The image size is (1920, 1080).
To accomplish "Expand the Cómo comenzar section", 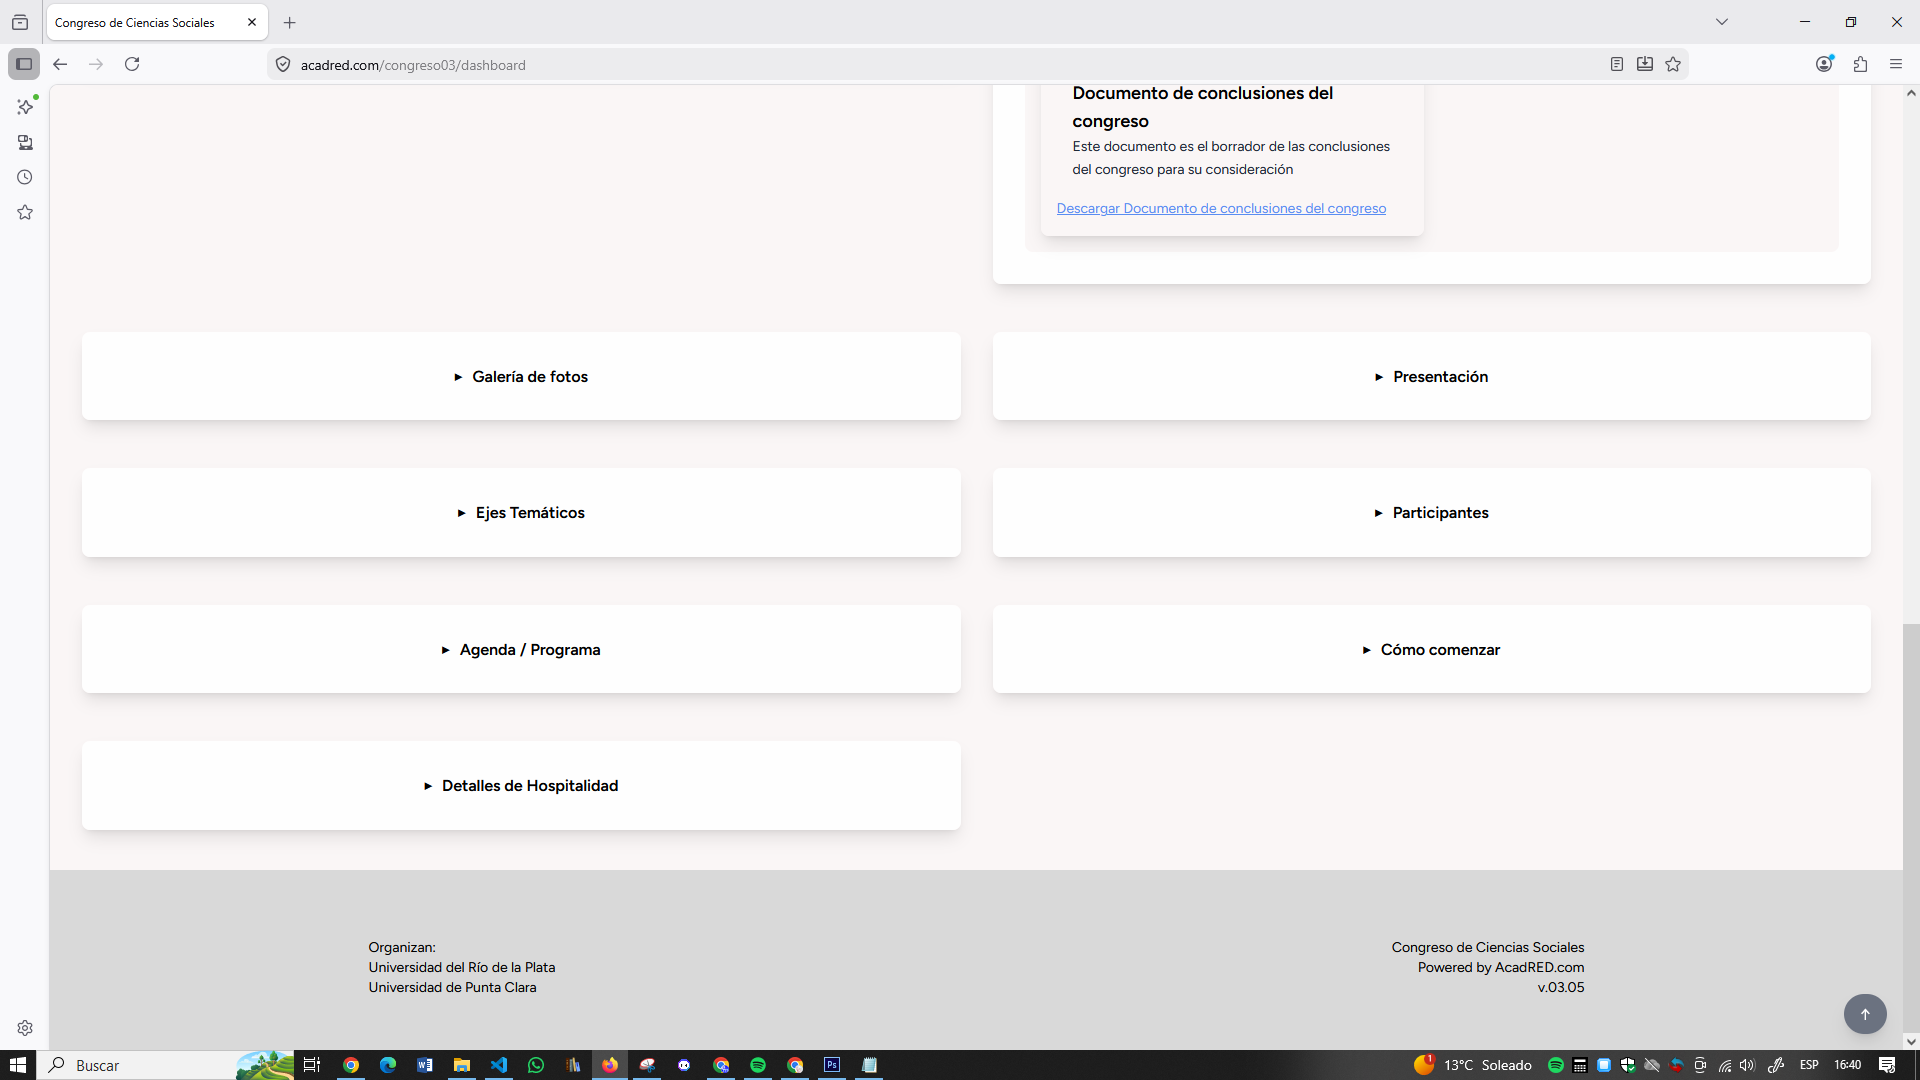I will [1431, 649].
